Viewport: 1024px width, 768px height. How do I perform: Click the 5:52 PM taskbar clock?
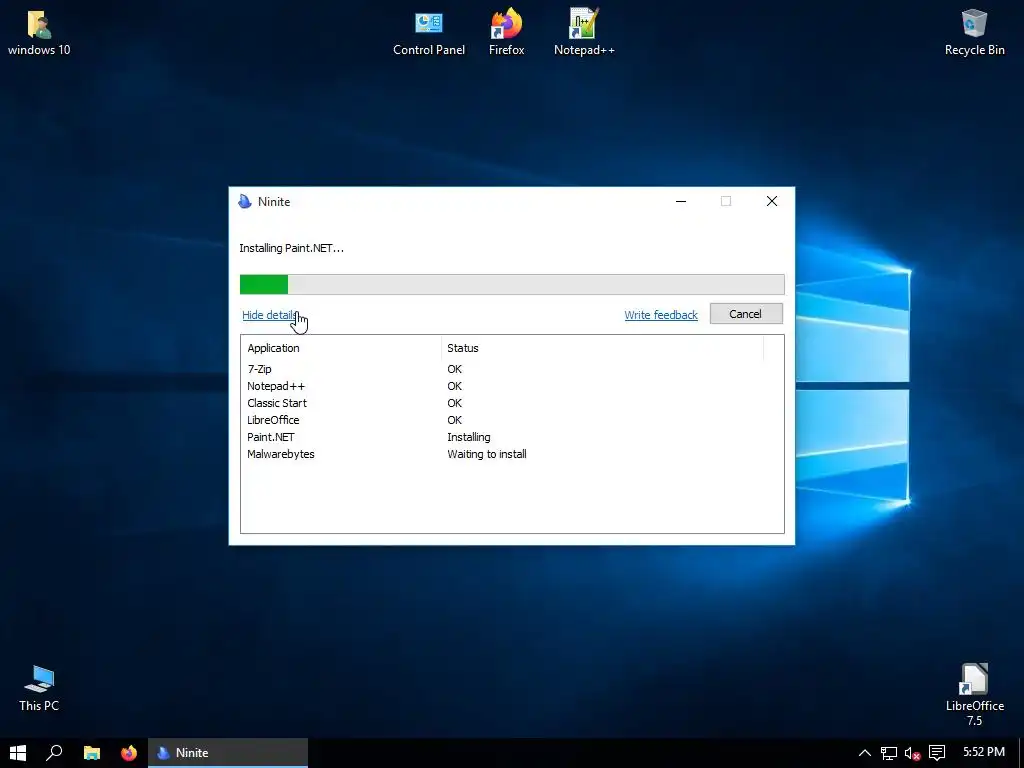click(x=984, y=752)
